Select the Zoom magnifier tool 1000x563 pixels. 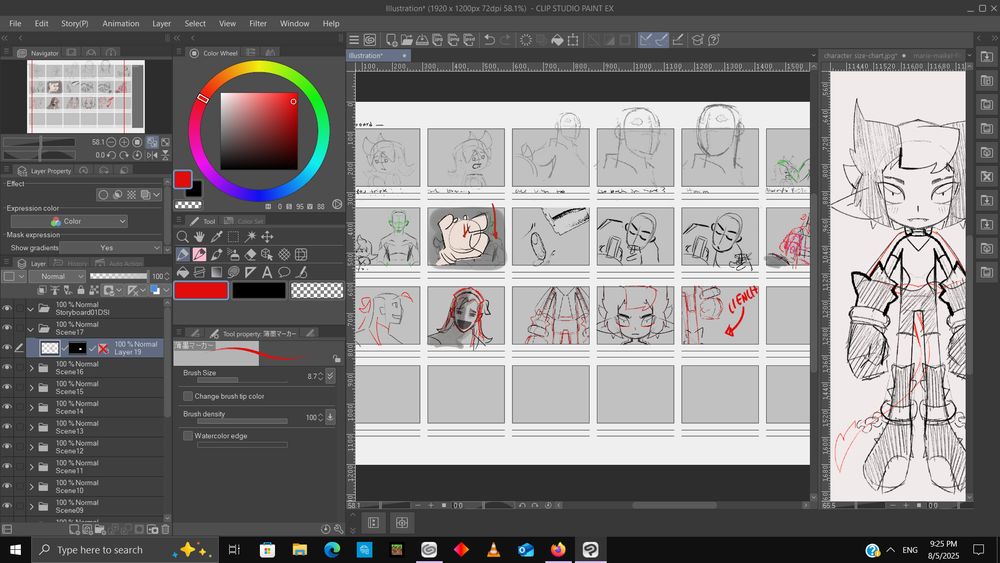point(182,237)
